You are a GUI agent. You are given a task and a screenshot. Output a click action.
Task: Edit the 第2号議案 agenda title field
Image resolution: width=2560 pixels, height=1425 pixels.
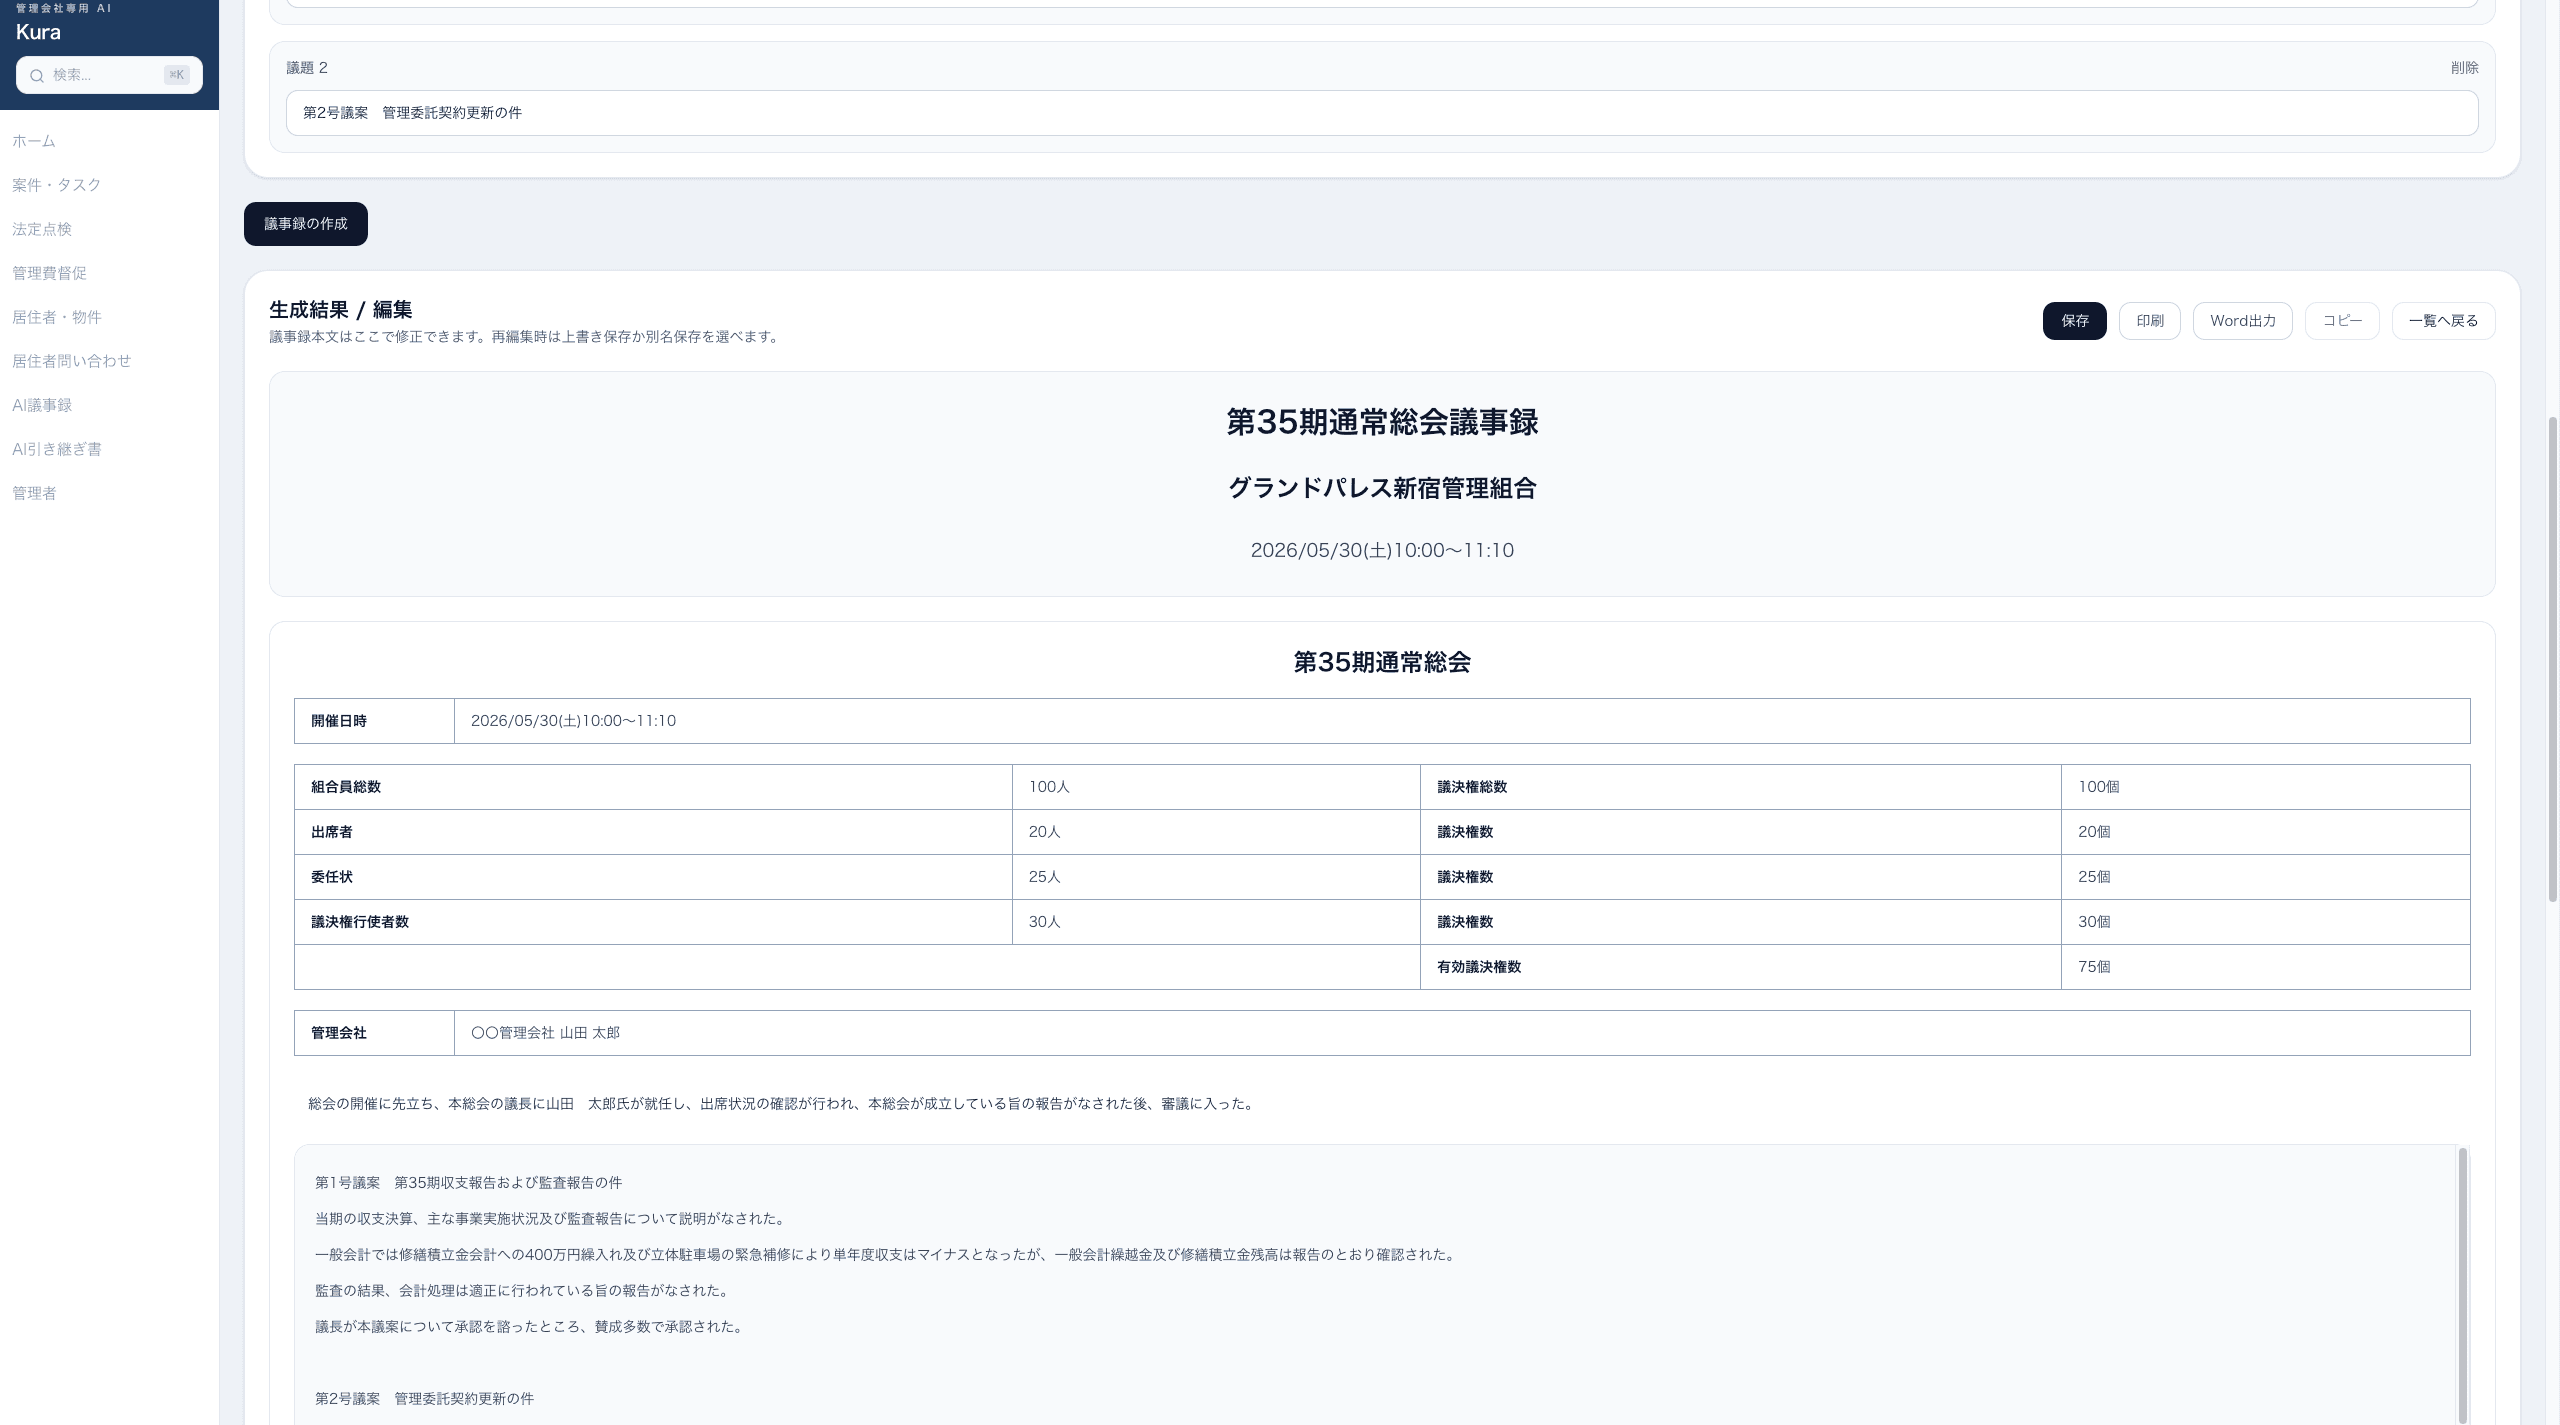click(1382, 113)
